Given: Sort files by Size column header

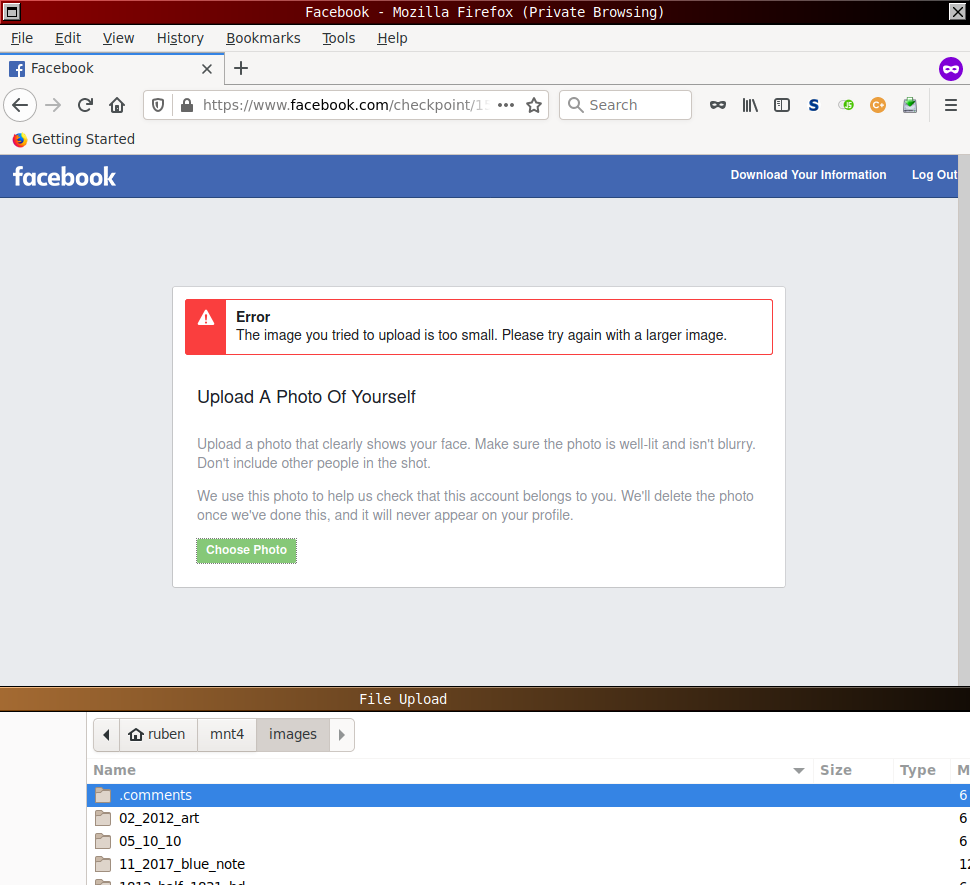Looking at the screenshot, I should (852, 770).
